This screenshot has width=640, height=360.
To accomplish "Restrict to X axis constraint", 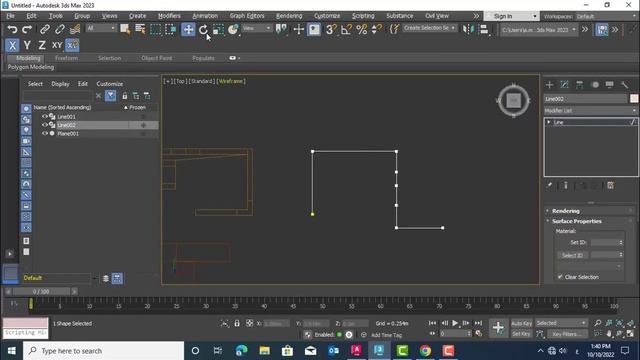I will tap(12, 45).
